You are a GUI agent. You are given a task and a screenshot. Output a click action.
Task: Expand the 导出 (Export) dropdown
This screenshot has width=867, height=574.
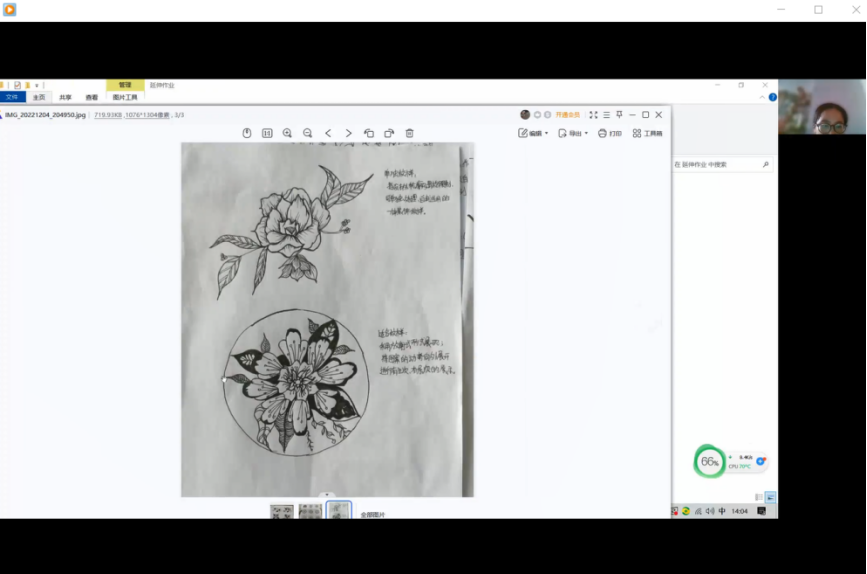pyautogui.click(x=573, y=133)
